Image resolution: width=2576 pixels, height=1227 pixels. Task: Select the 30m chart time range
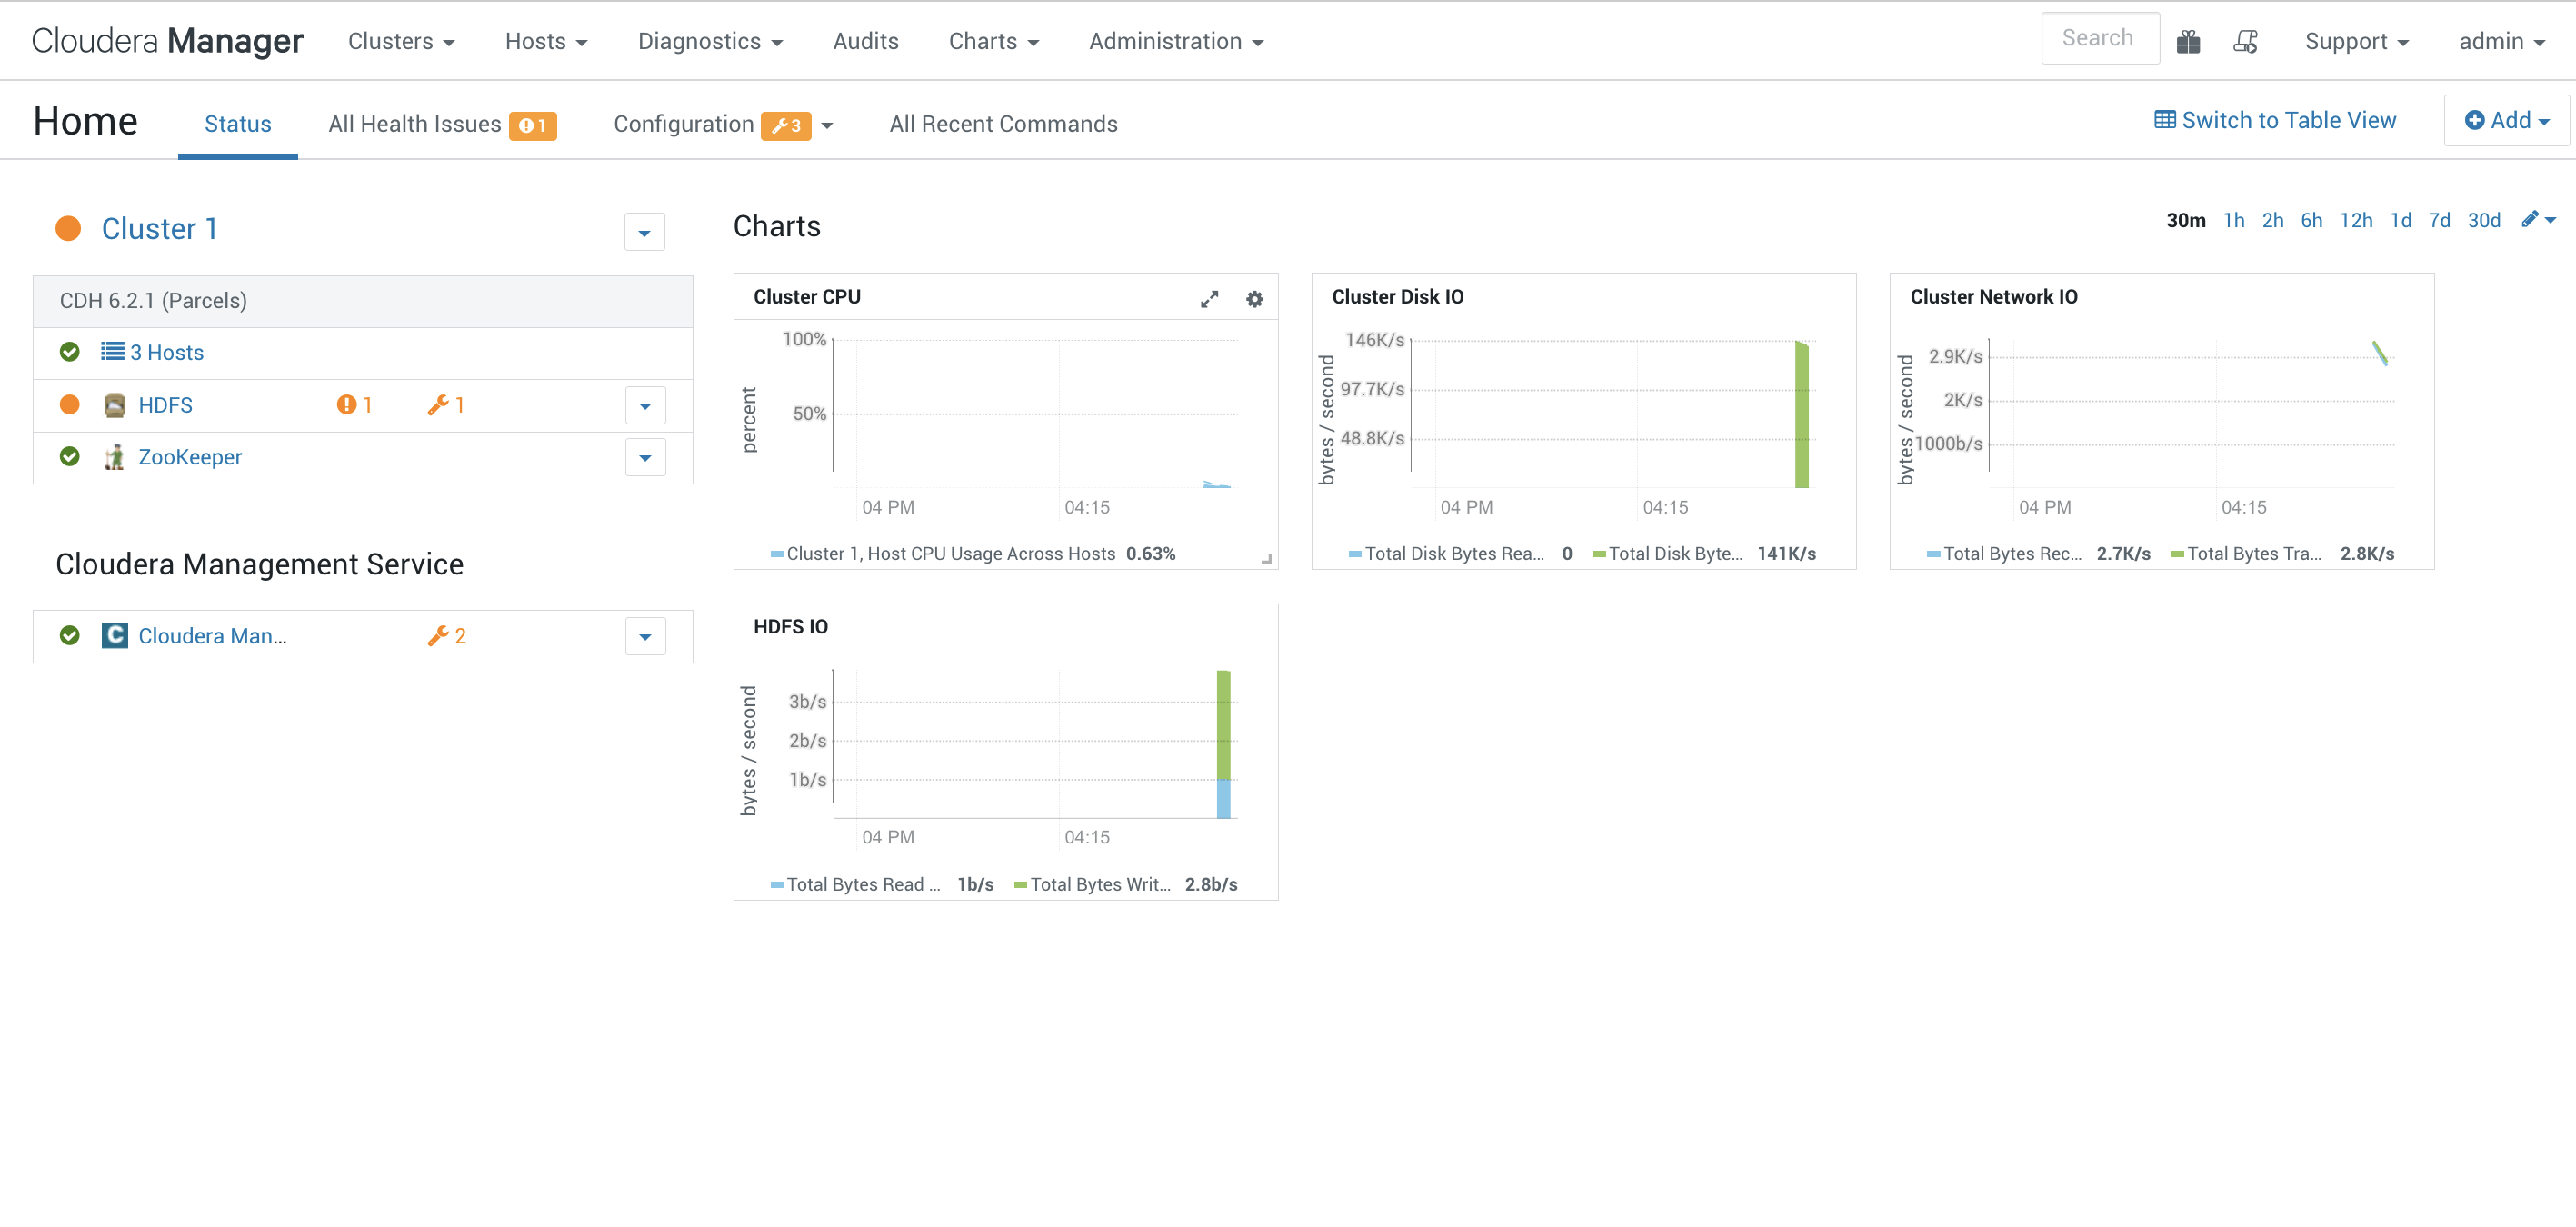click(2185, 220)
